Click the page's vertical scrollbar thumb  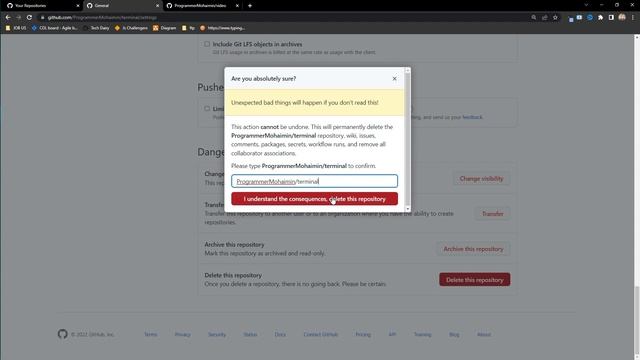636,321
